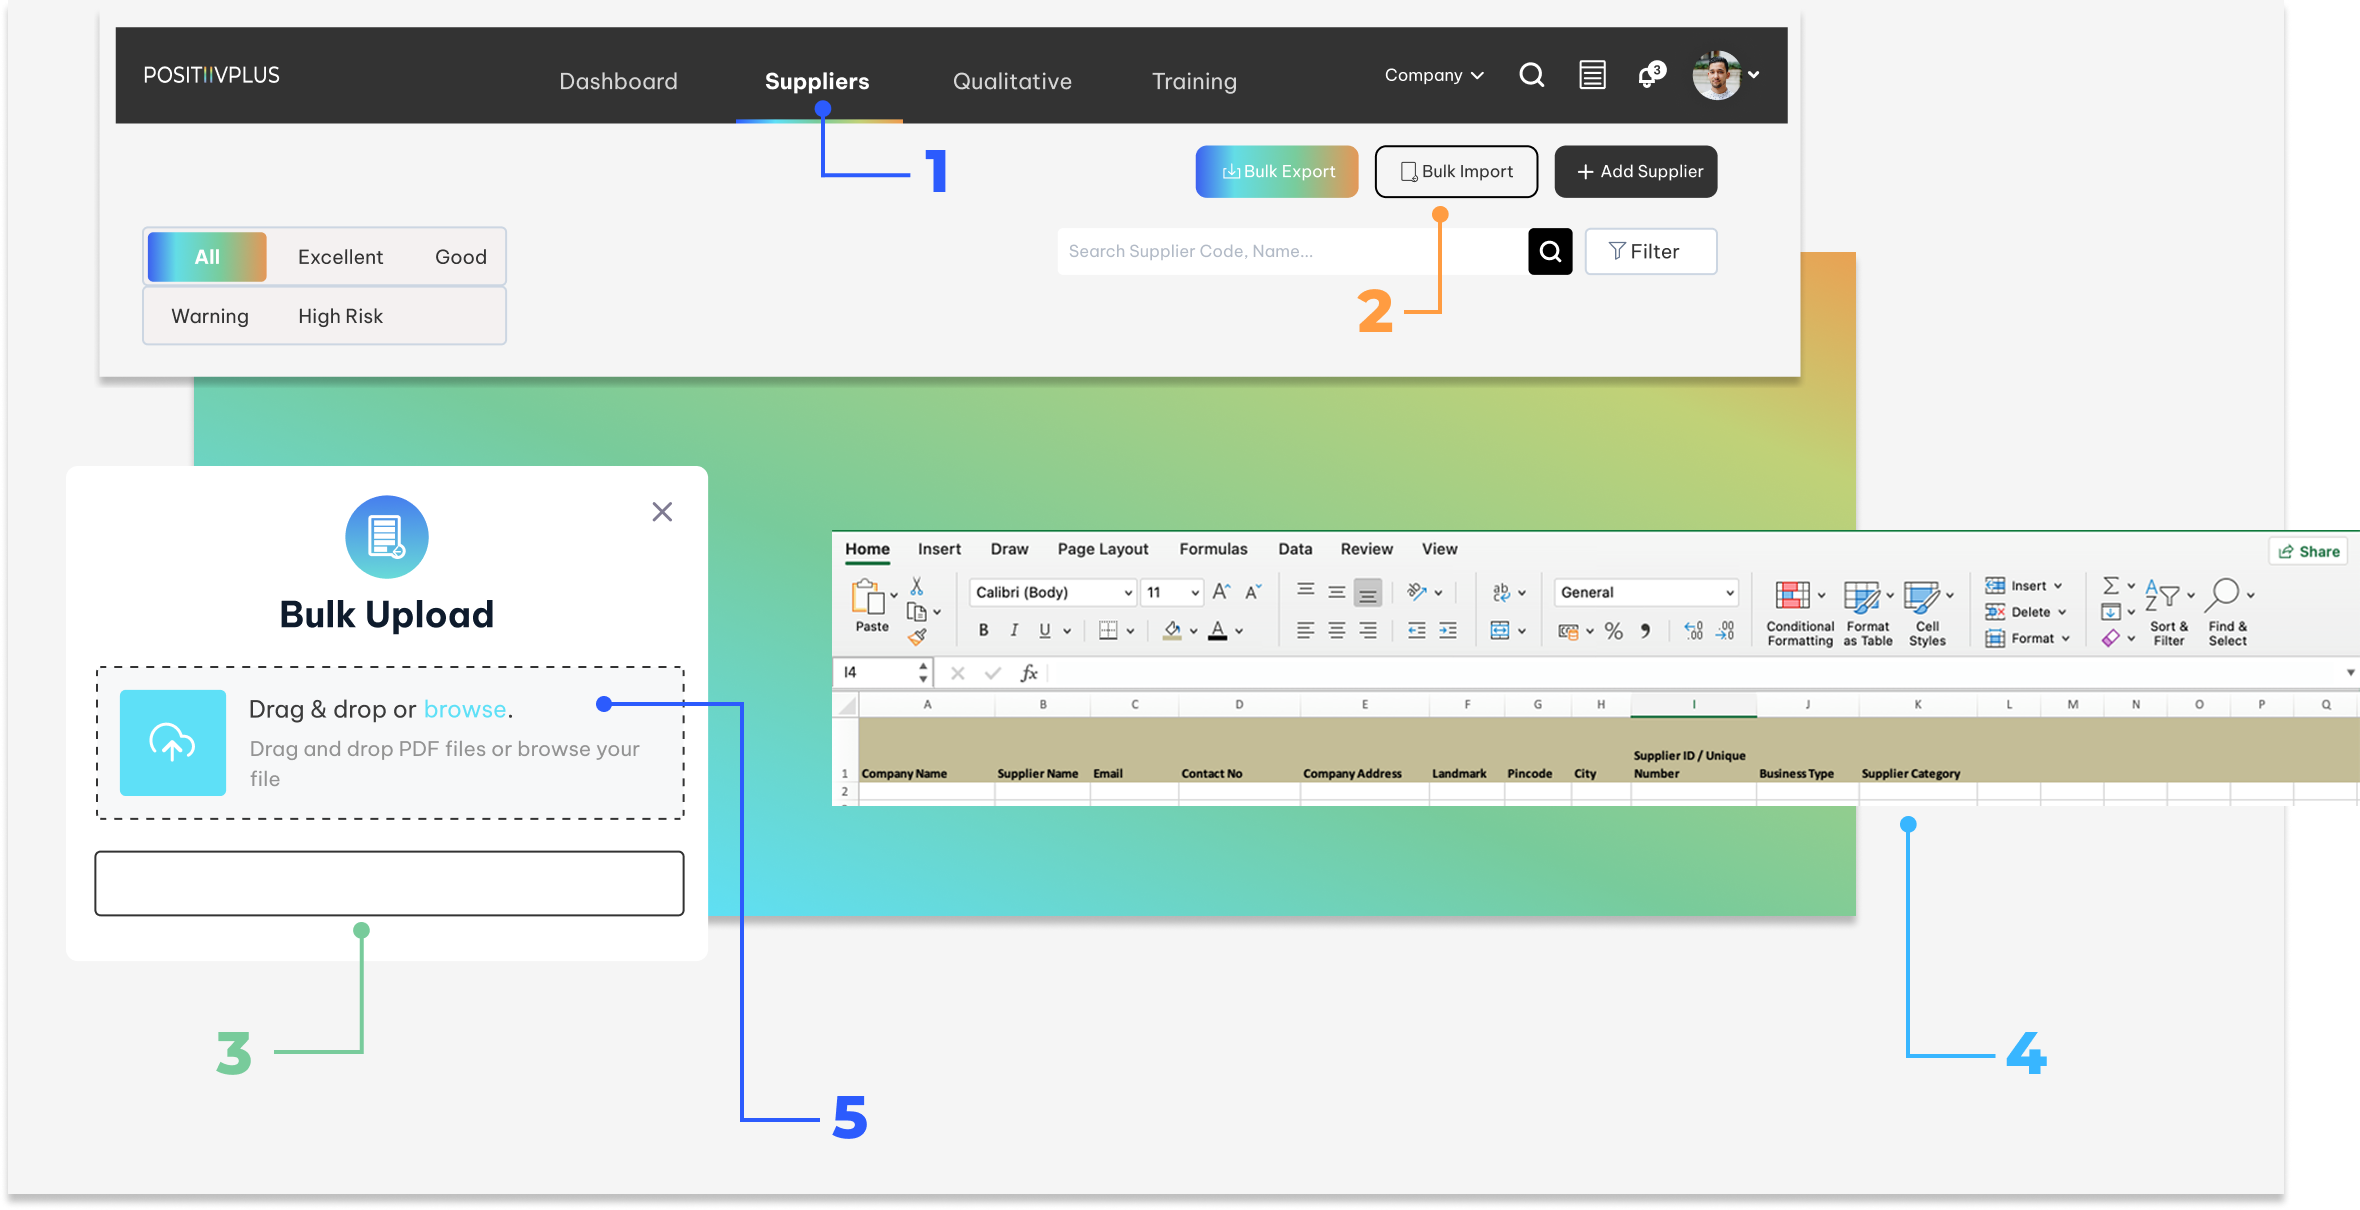Expand the General number format dropdown
This screenshot has height=1210, width=2360.
[x=1729, y=593]
